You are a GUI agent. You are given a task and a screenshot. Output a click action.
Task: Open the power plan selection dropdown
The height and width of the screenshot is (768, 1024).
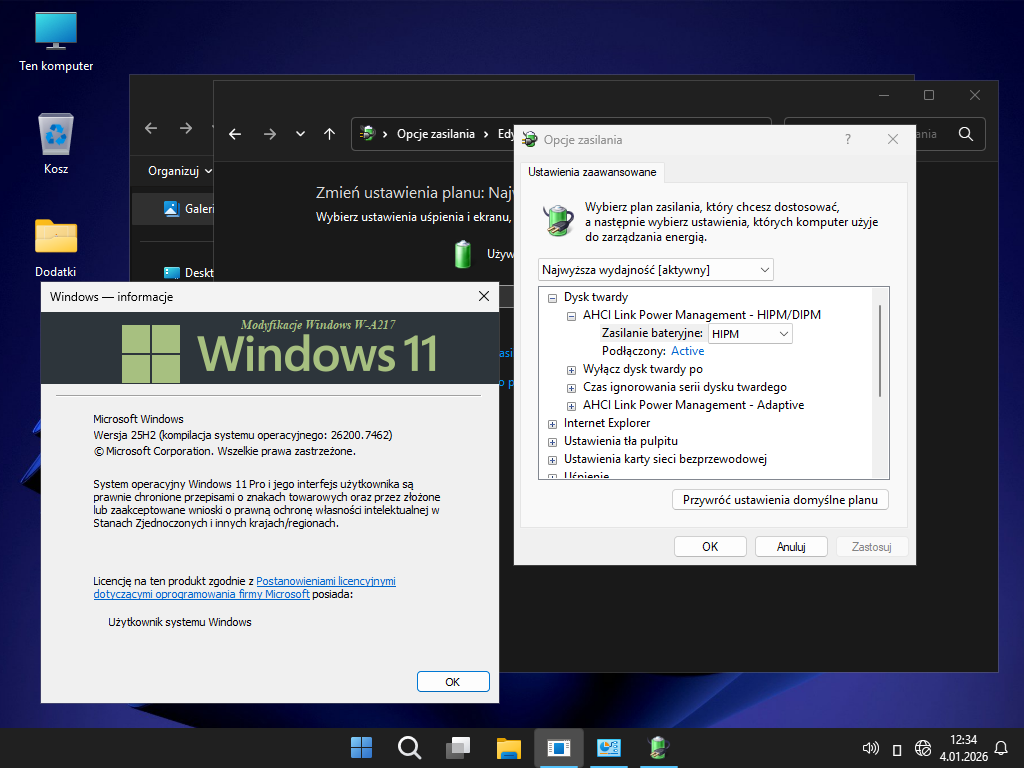(655, 270)
